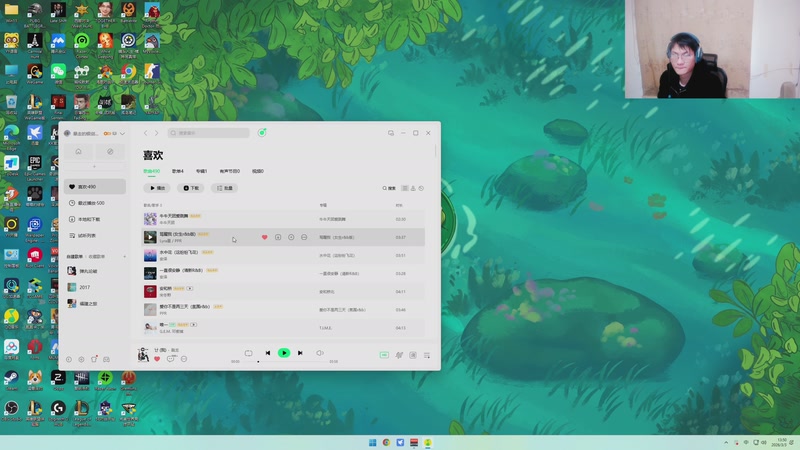This screenshot has width=800, height=450.
Task: Click the song/artist column sort header
Action: point(153,205)
